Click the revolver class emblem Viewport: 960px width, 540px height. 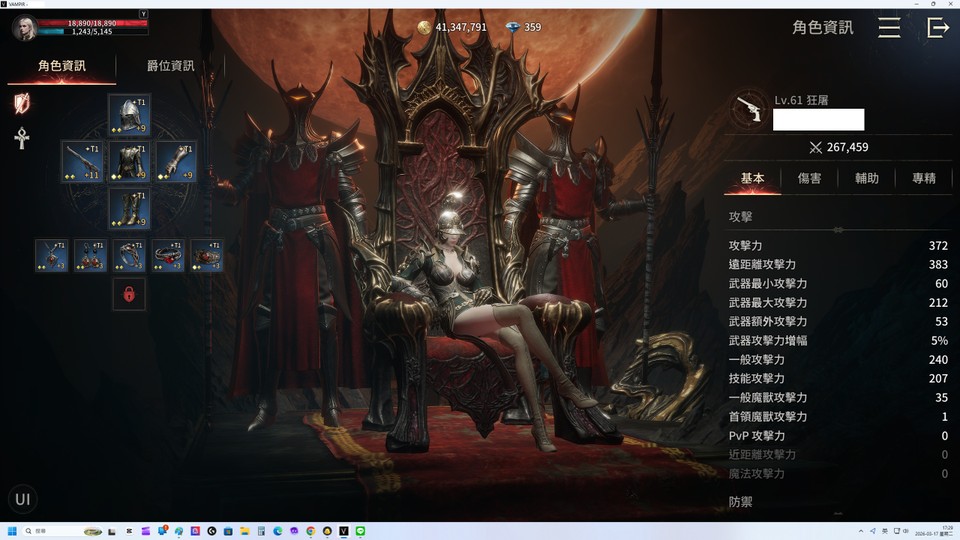coord(747,111)
